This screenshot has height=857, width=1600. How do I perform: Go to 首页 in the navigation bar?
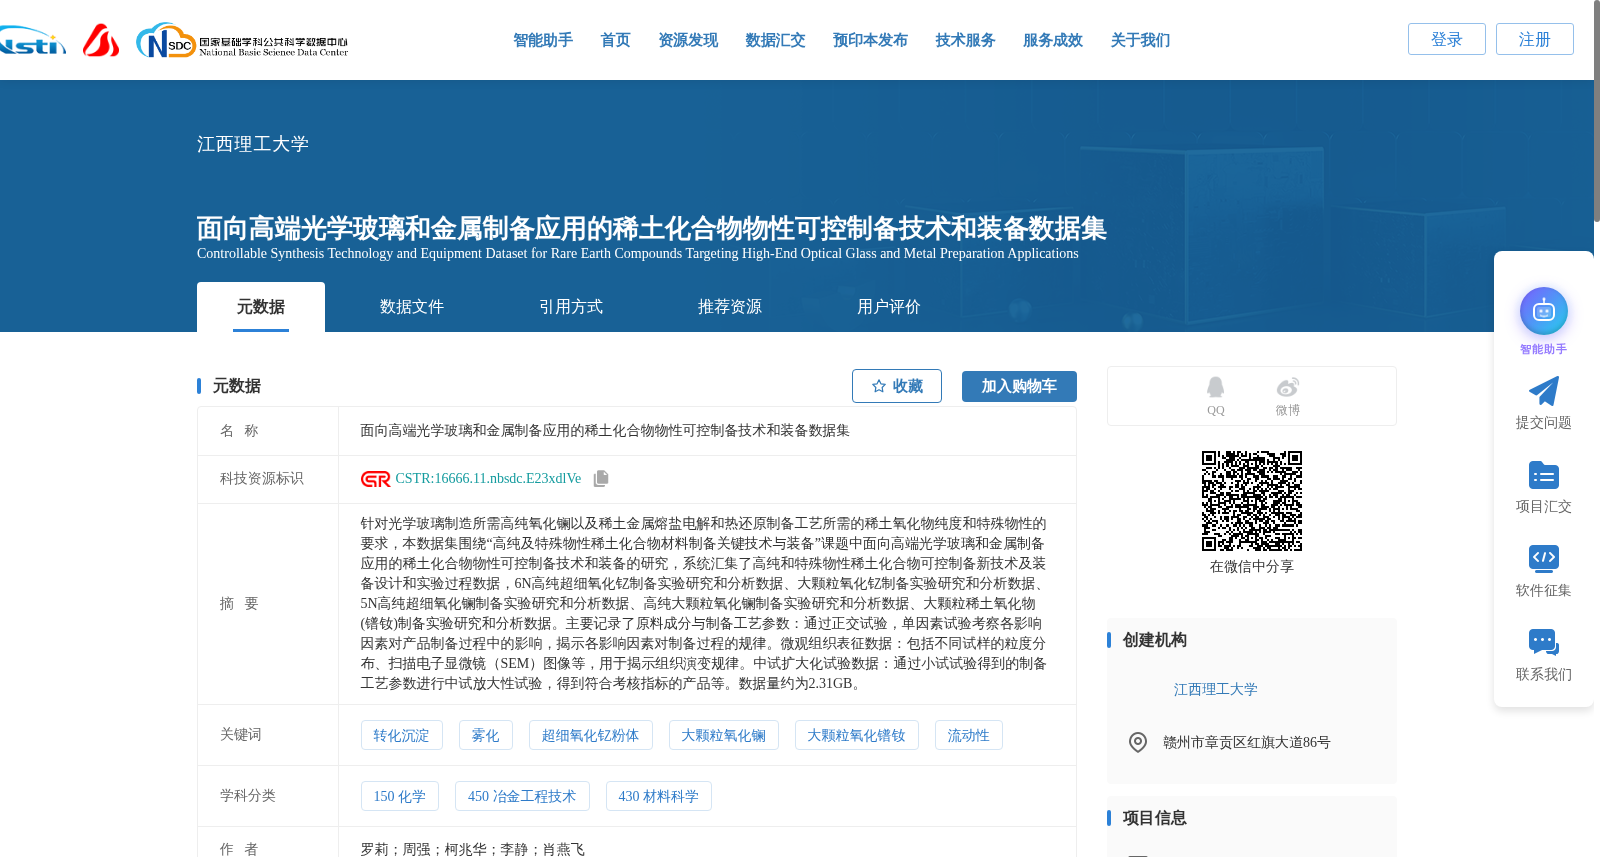pyautogui.click(x=615, y=40)
